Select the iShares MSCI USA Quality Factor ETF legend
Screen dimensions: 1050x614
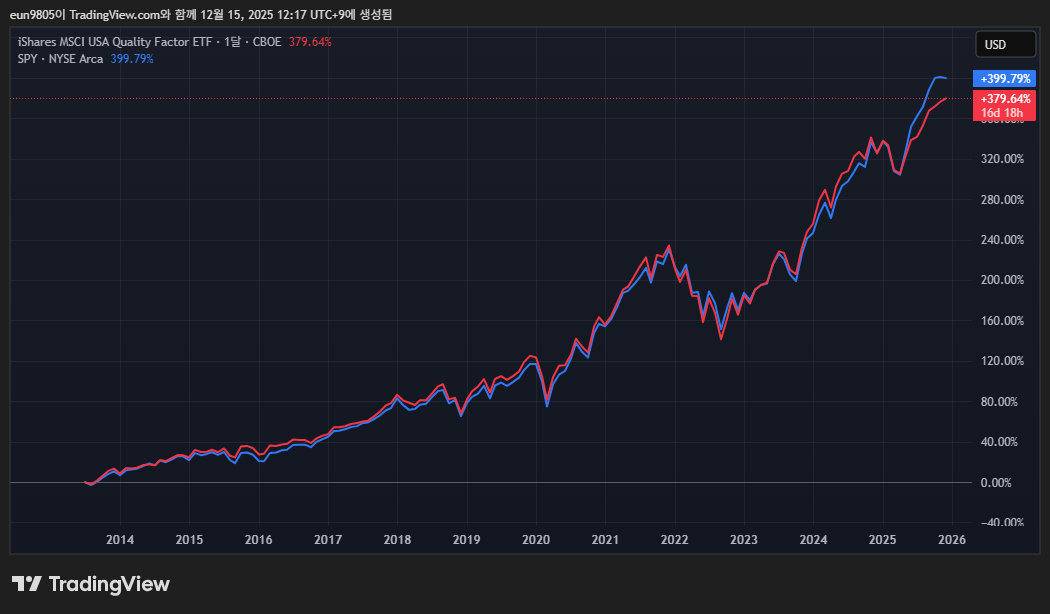[x=149, y=42]
